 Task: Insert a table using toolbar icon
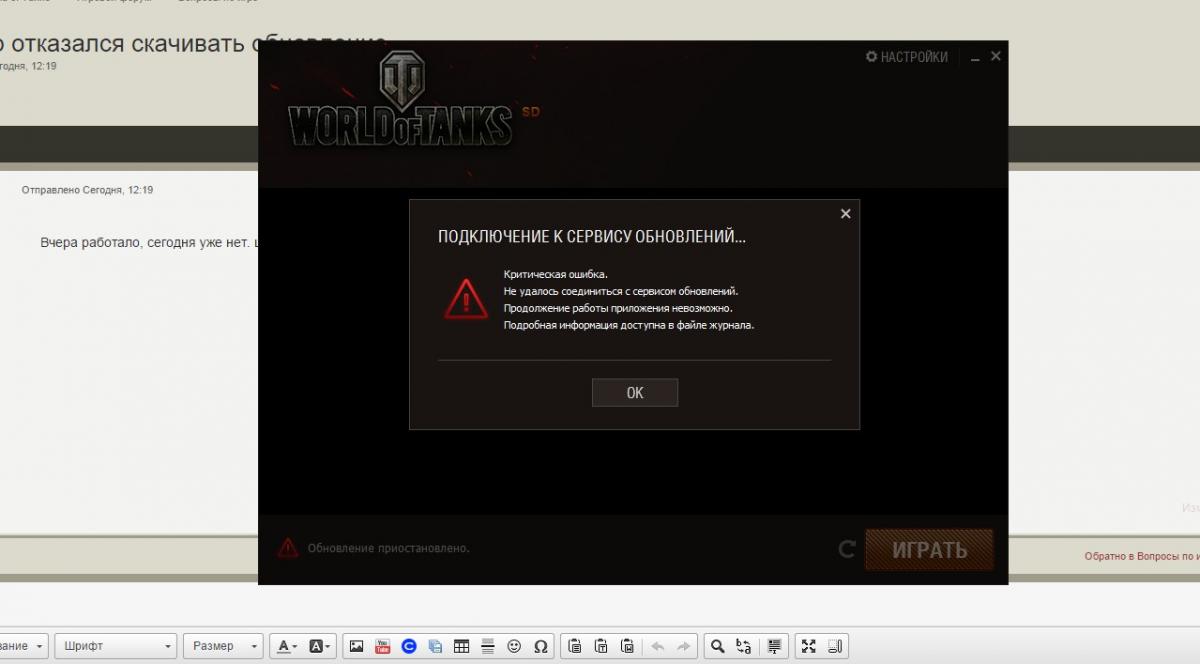tap(461, 646)
